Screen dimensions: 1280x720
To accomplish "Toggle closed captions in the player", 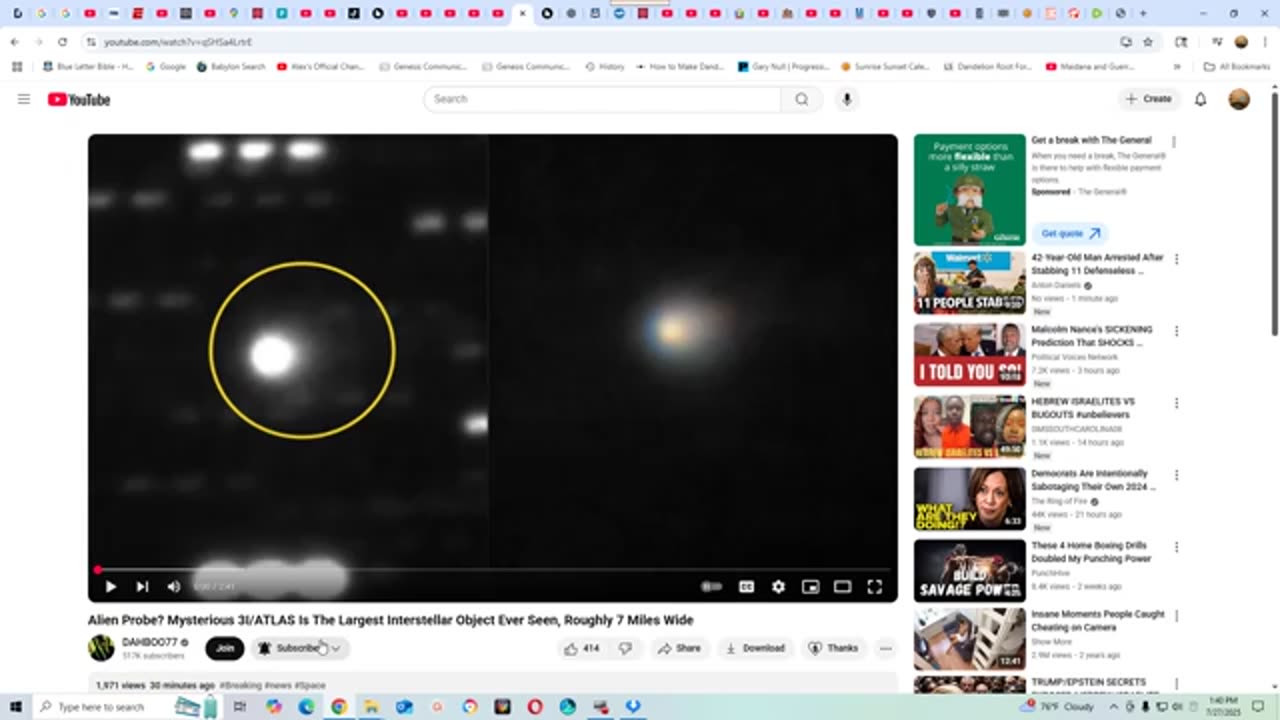I will click(746, 587).
